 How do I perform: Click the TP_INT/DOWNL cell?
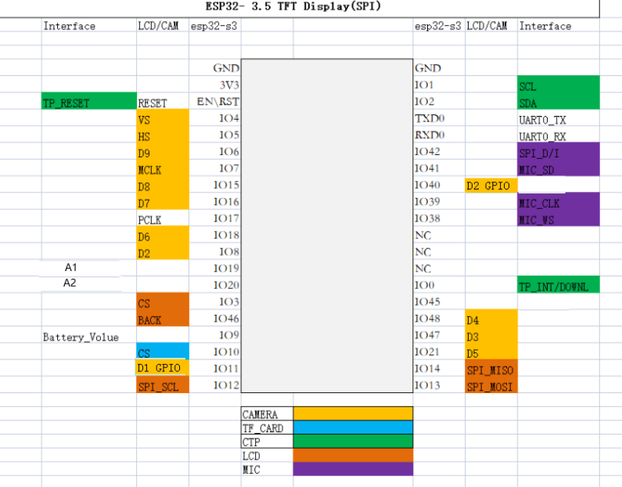click(558, 286)
